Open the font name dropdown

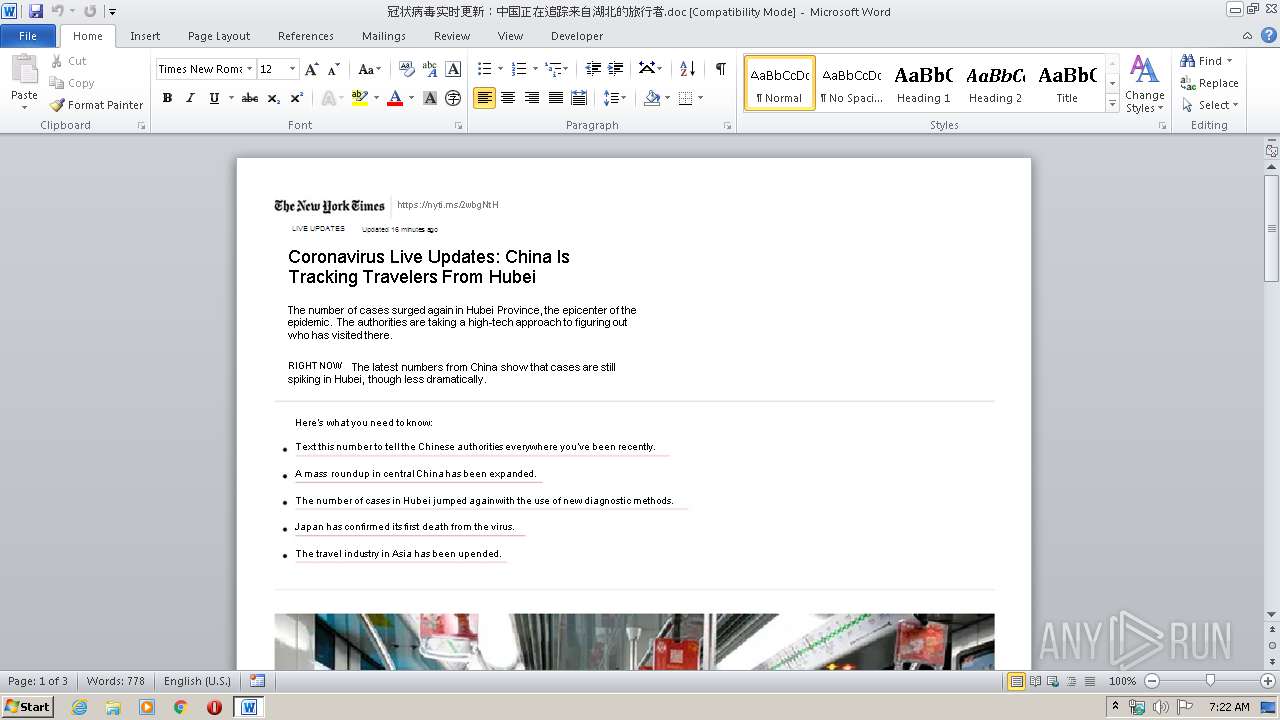click(249, 69)
